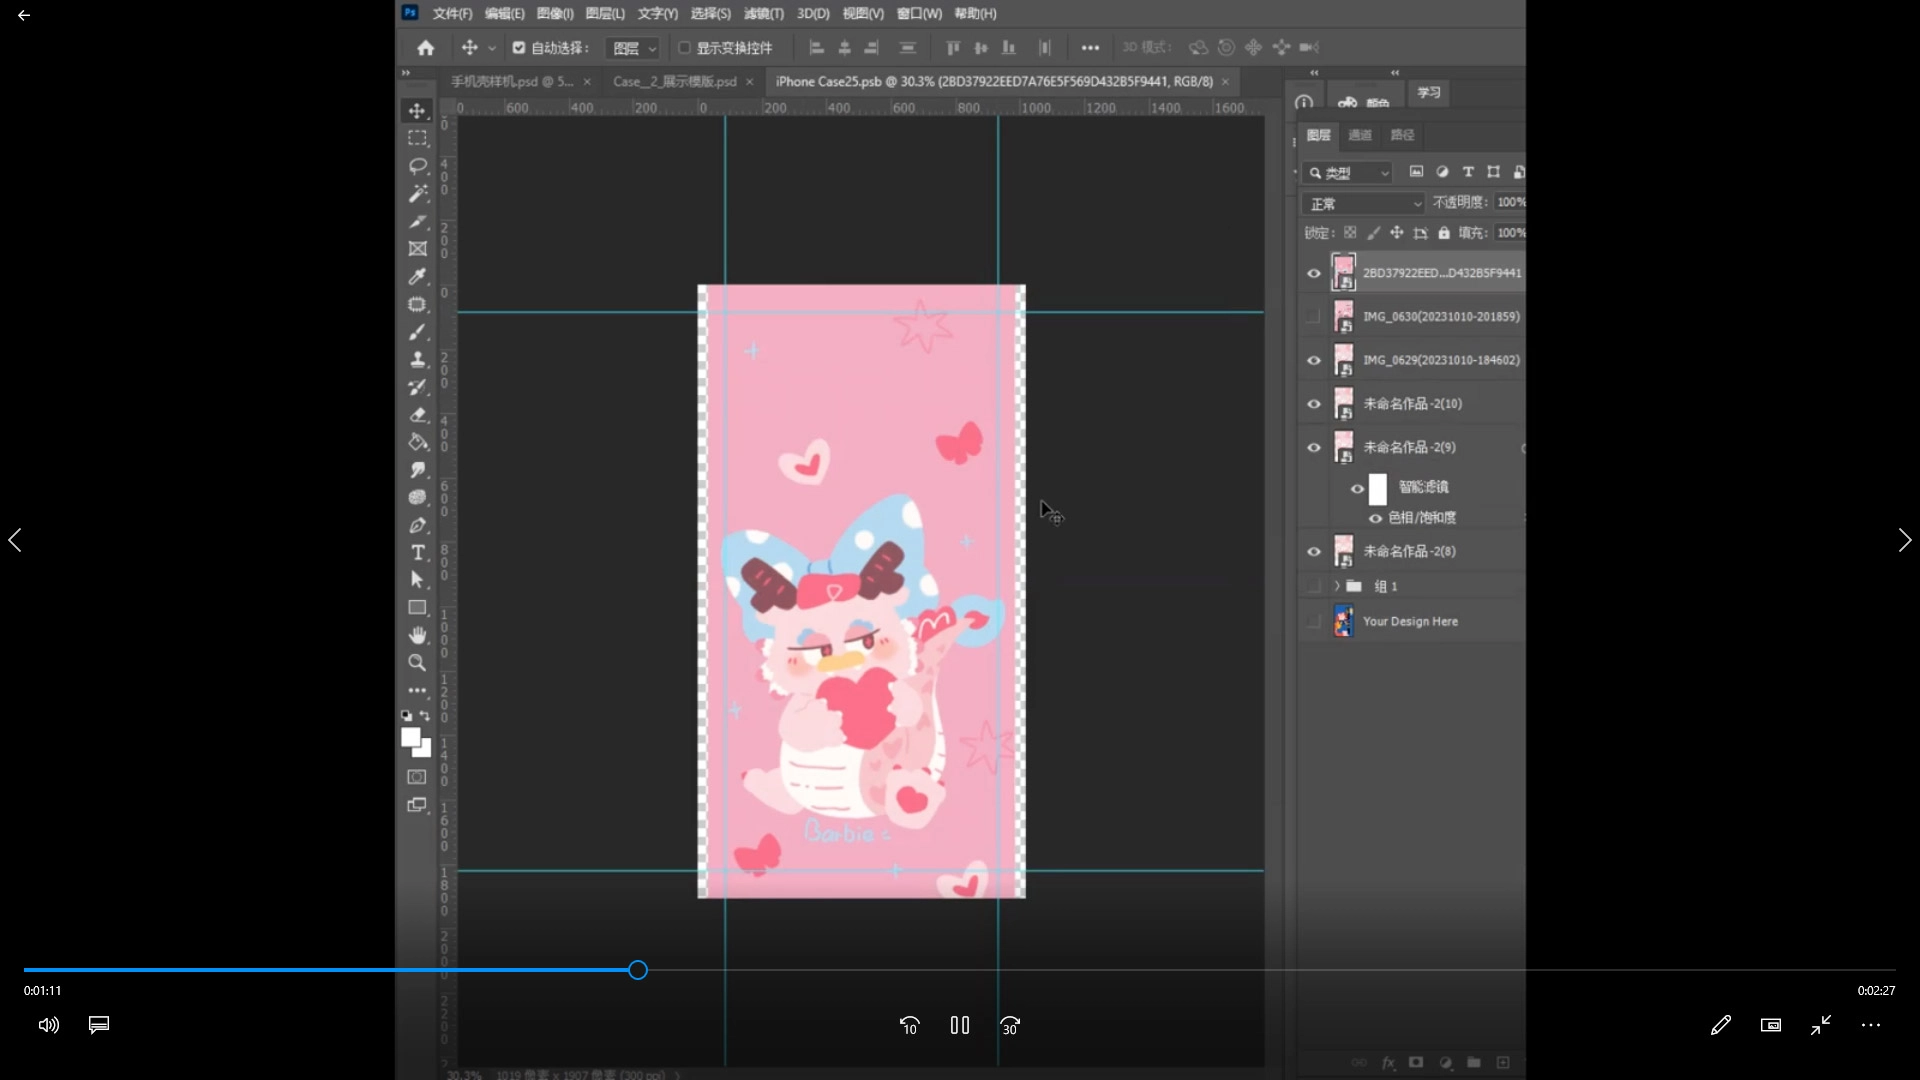Select the Hand tool
Viewport: 1920px width, 1080px height.
pyautogui.click(x=417, y=635)
